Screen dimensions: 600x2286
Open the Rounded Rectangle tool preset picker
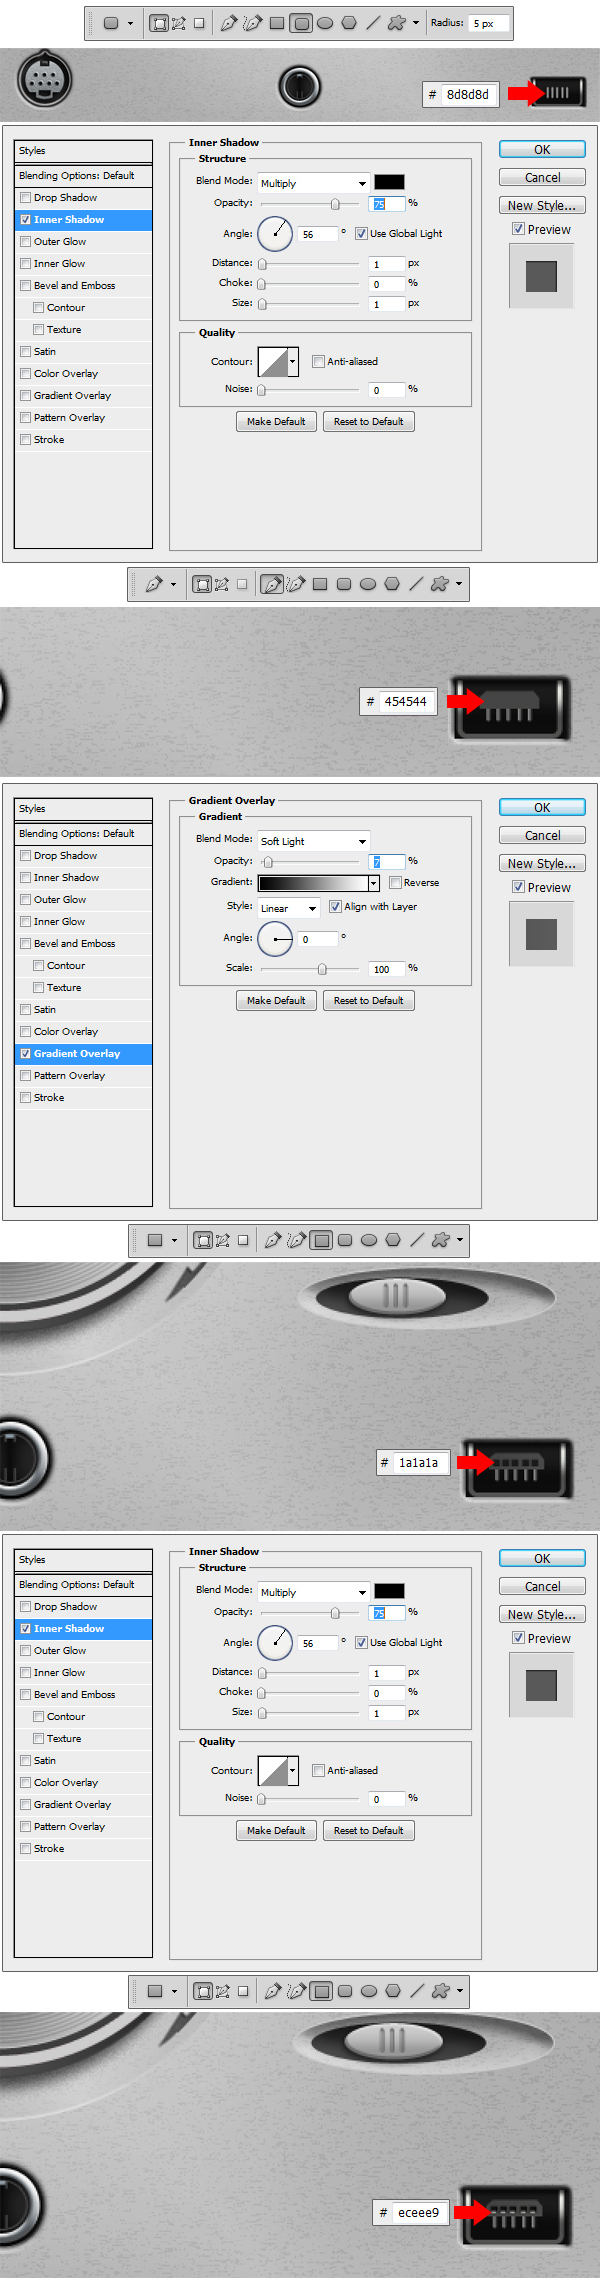[x=130, y=23]
